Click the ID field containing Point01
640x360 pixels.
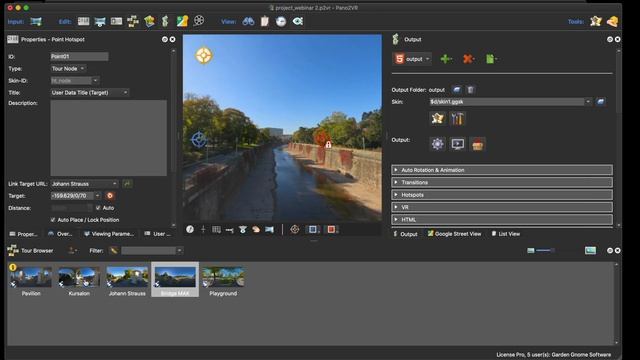(80, 56)
